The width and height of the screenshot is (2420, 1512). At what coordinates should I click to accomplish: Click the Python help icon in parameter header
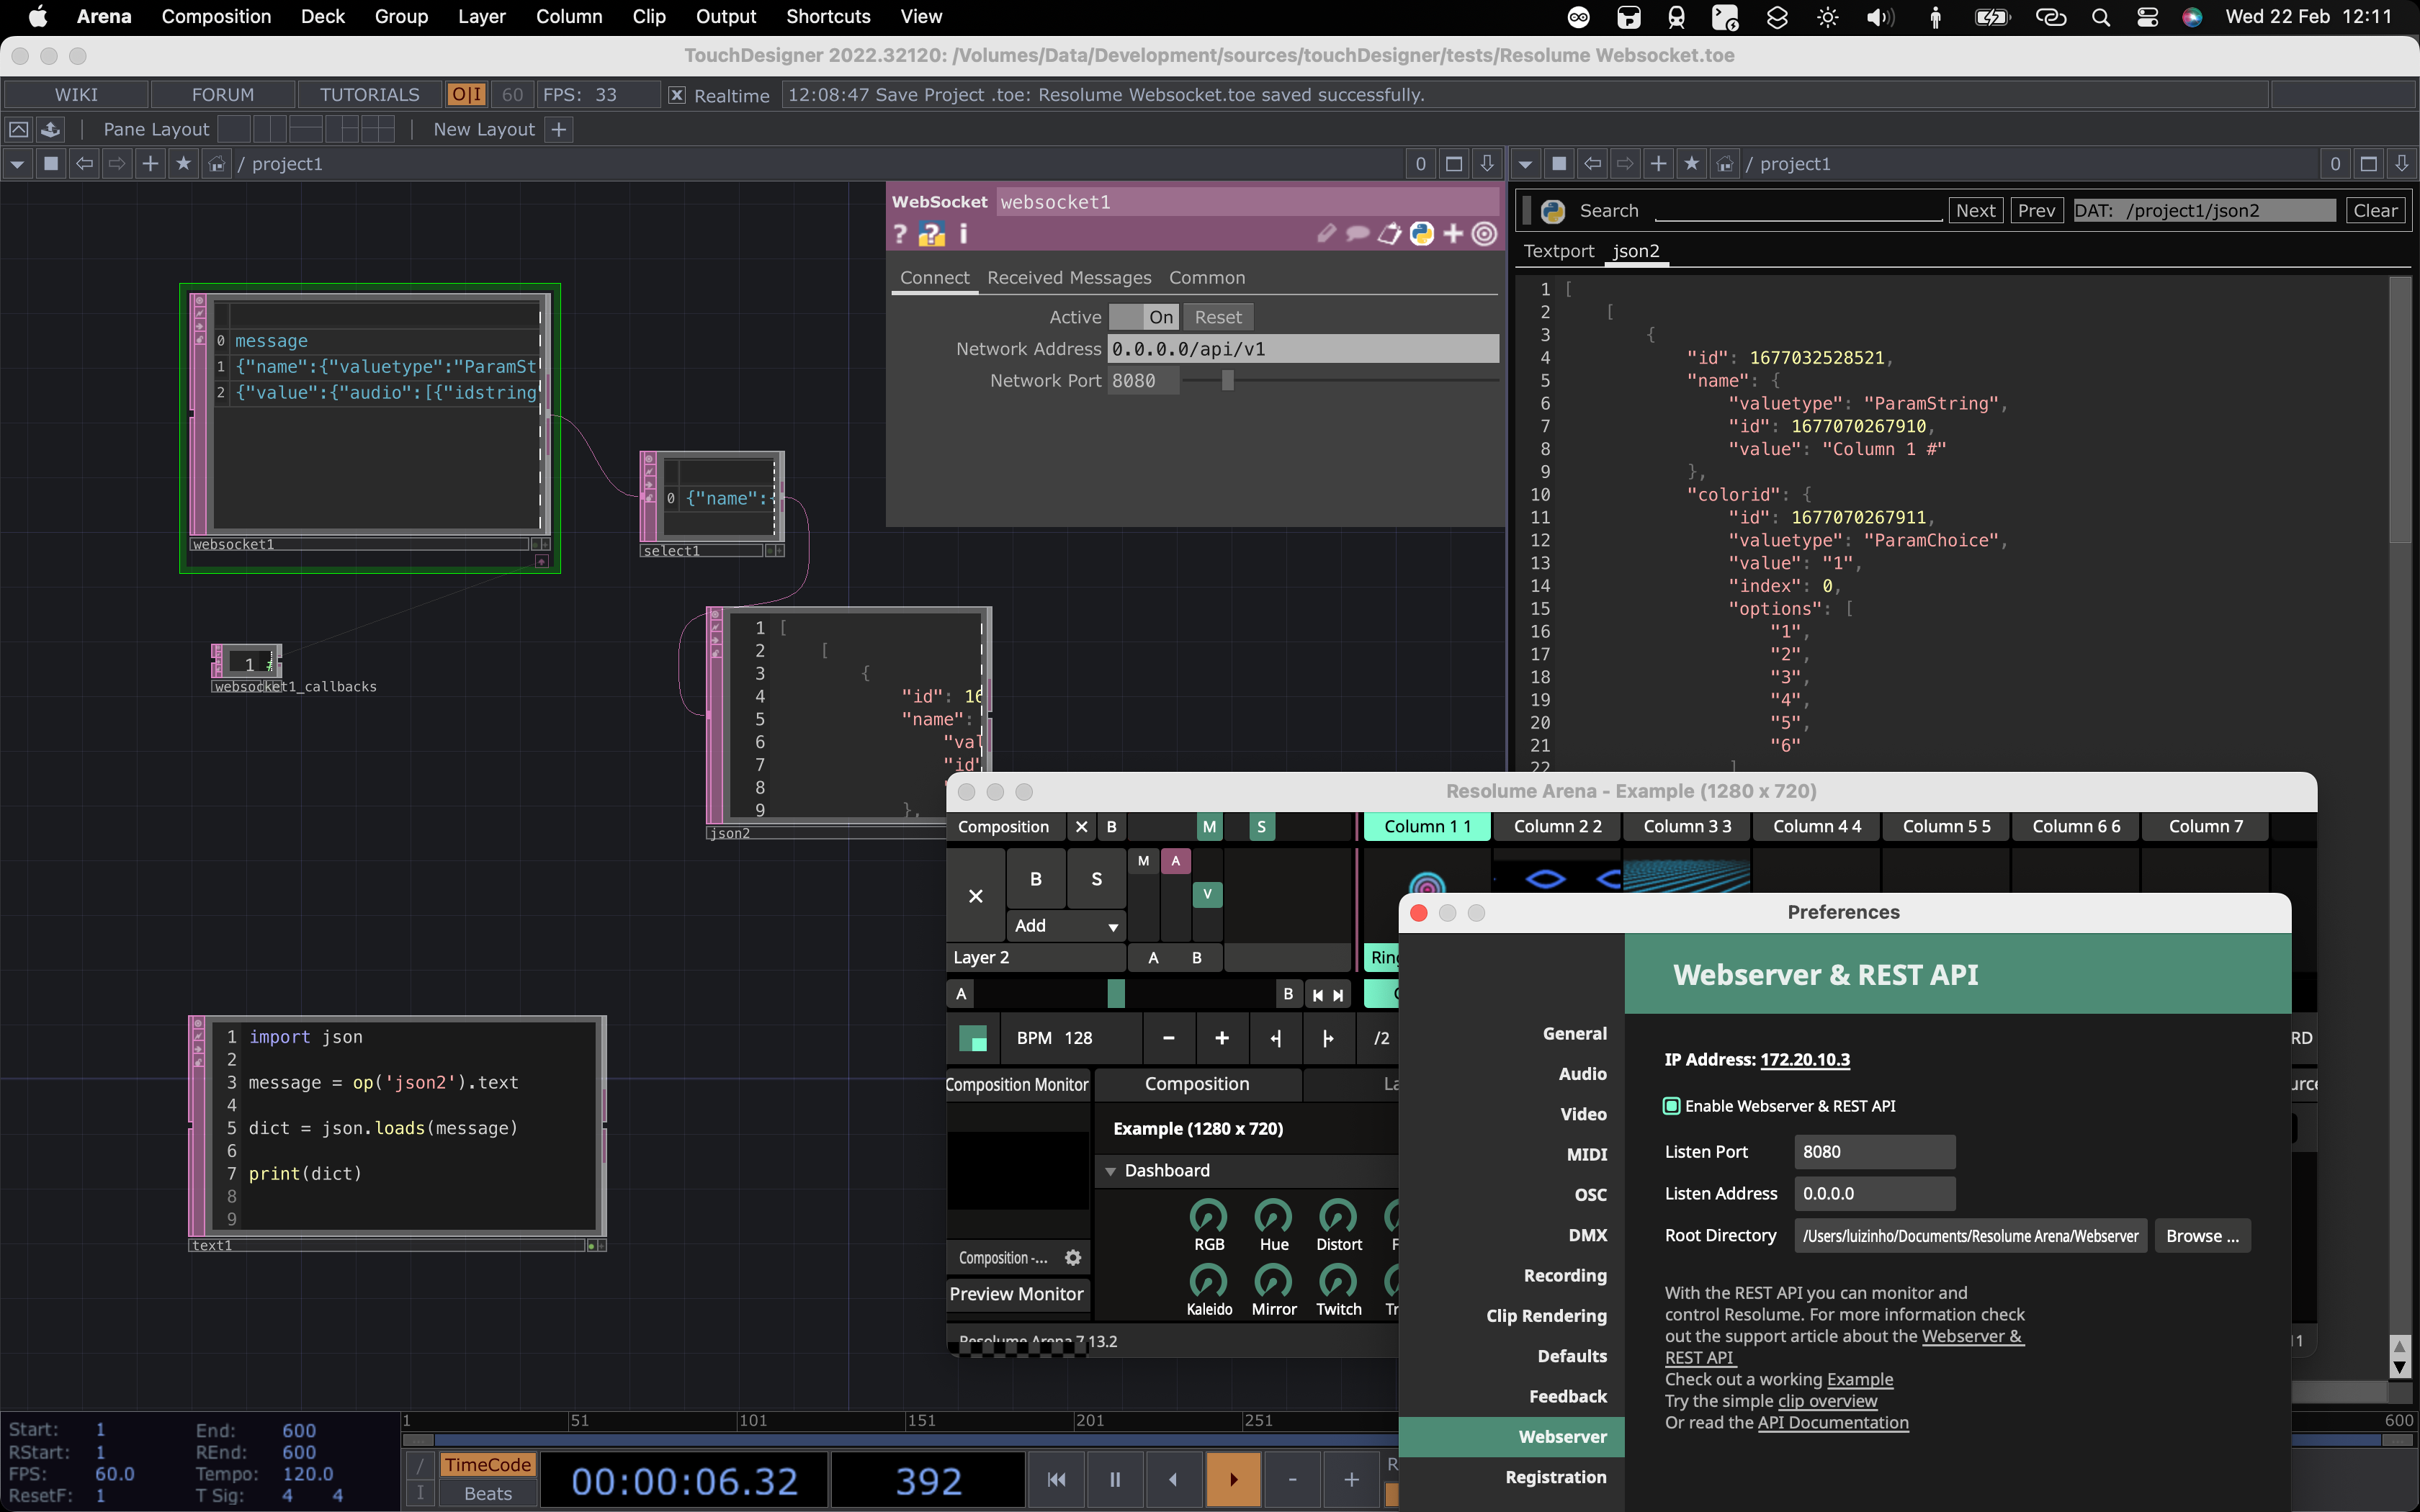pyautogui.click(x=931, y=234)
